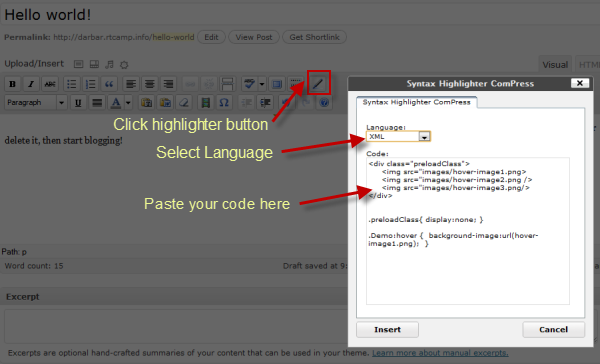Apply strikethrough ABC formatting
Viewport: 600px width, 364px height.
50,84
